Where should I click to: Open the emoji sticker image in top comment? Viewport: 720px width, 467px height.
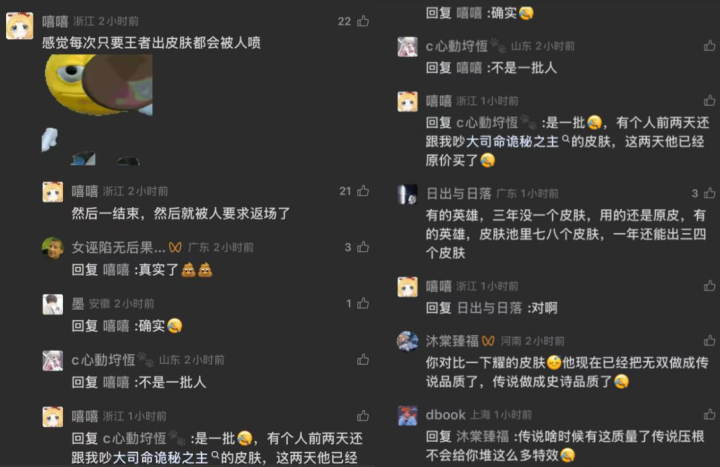pos(99,84)
